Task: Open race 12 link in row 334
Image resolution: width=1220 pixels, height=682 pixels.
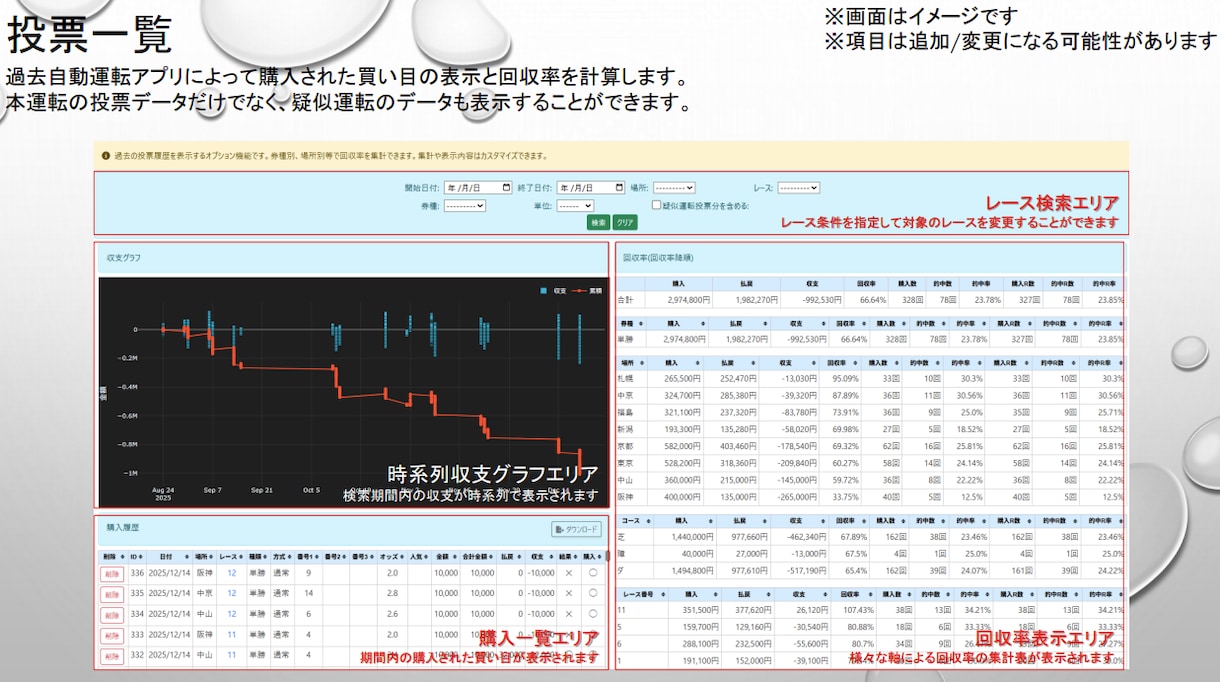Action: [231, 614]
